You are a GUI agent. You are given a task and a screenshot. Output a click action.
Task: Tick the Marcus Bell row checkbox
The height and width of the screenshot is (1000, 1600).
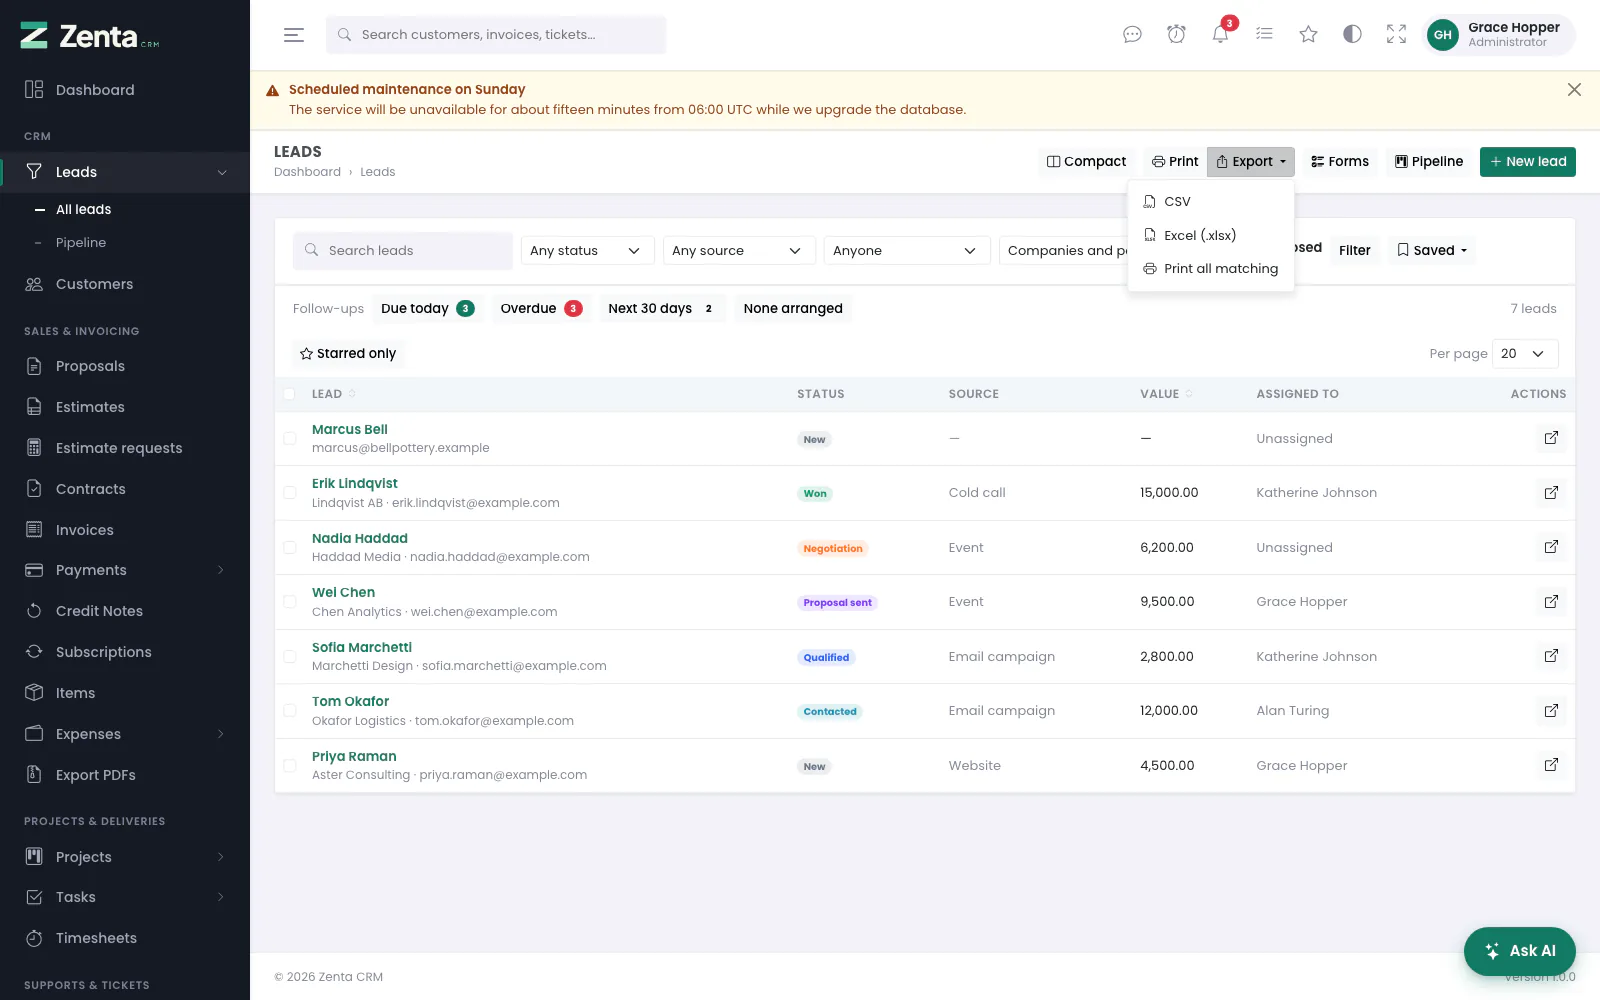(x=289, y=438)
